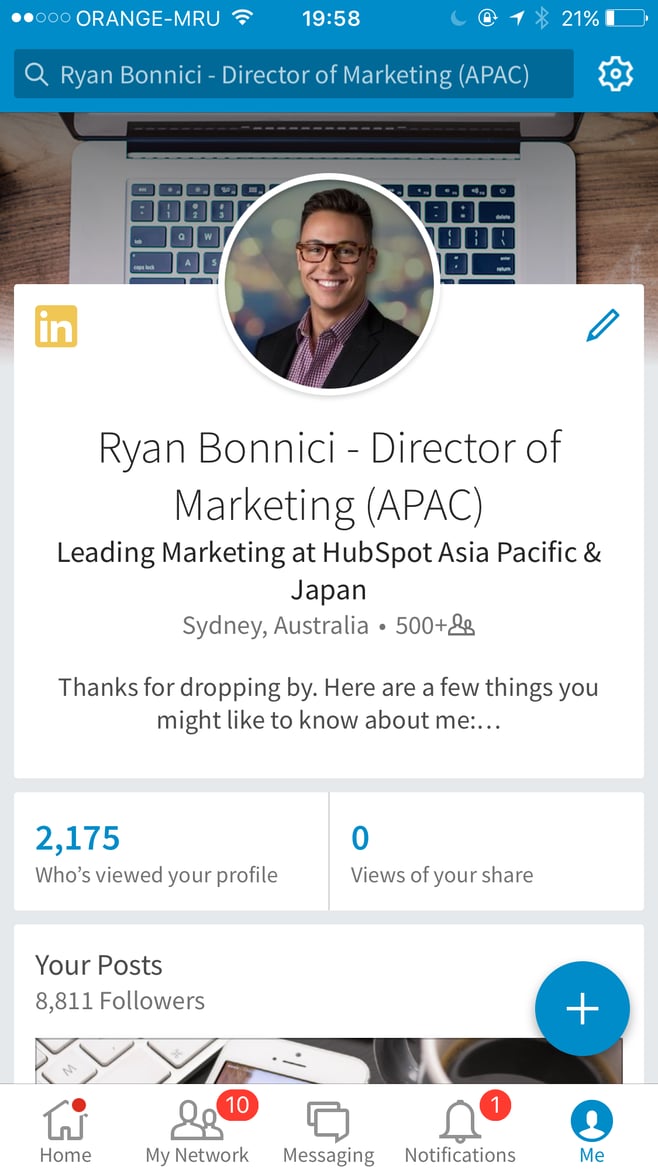Image resolution: width=658 pixels, height=1170 pixels.
Task: Tap the battery icon in status bar
Action: click(626, 18)
